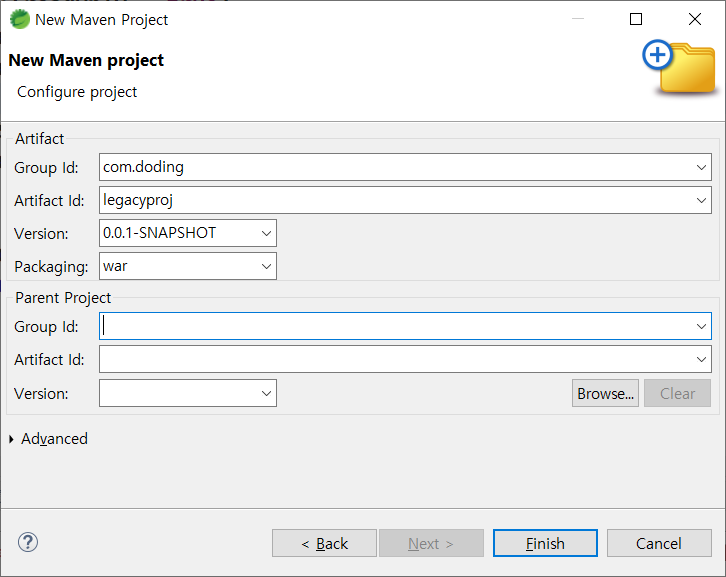Viewport: 726px width, 577px height.
Task: Click the 'Configure project' subtitle text
Action: point(77,92)
